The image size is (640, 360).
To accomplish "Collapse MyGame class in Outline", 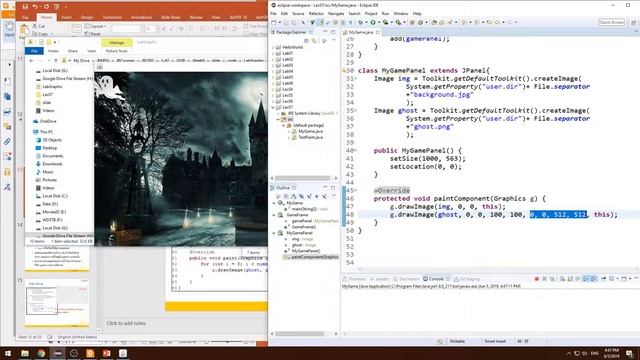I will click(274, 203).
